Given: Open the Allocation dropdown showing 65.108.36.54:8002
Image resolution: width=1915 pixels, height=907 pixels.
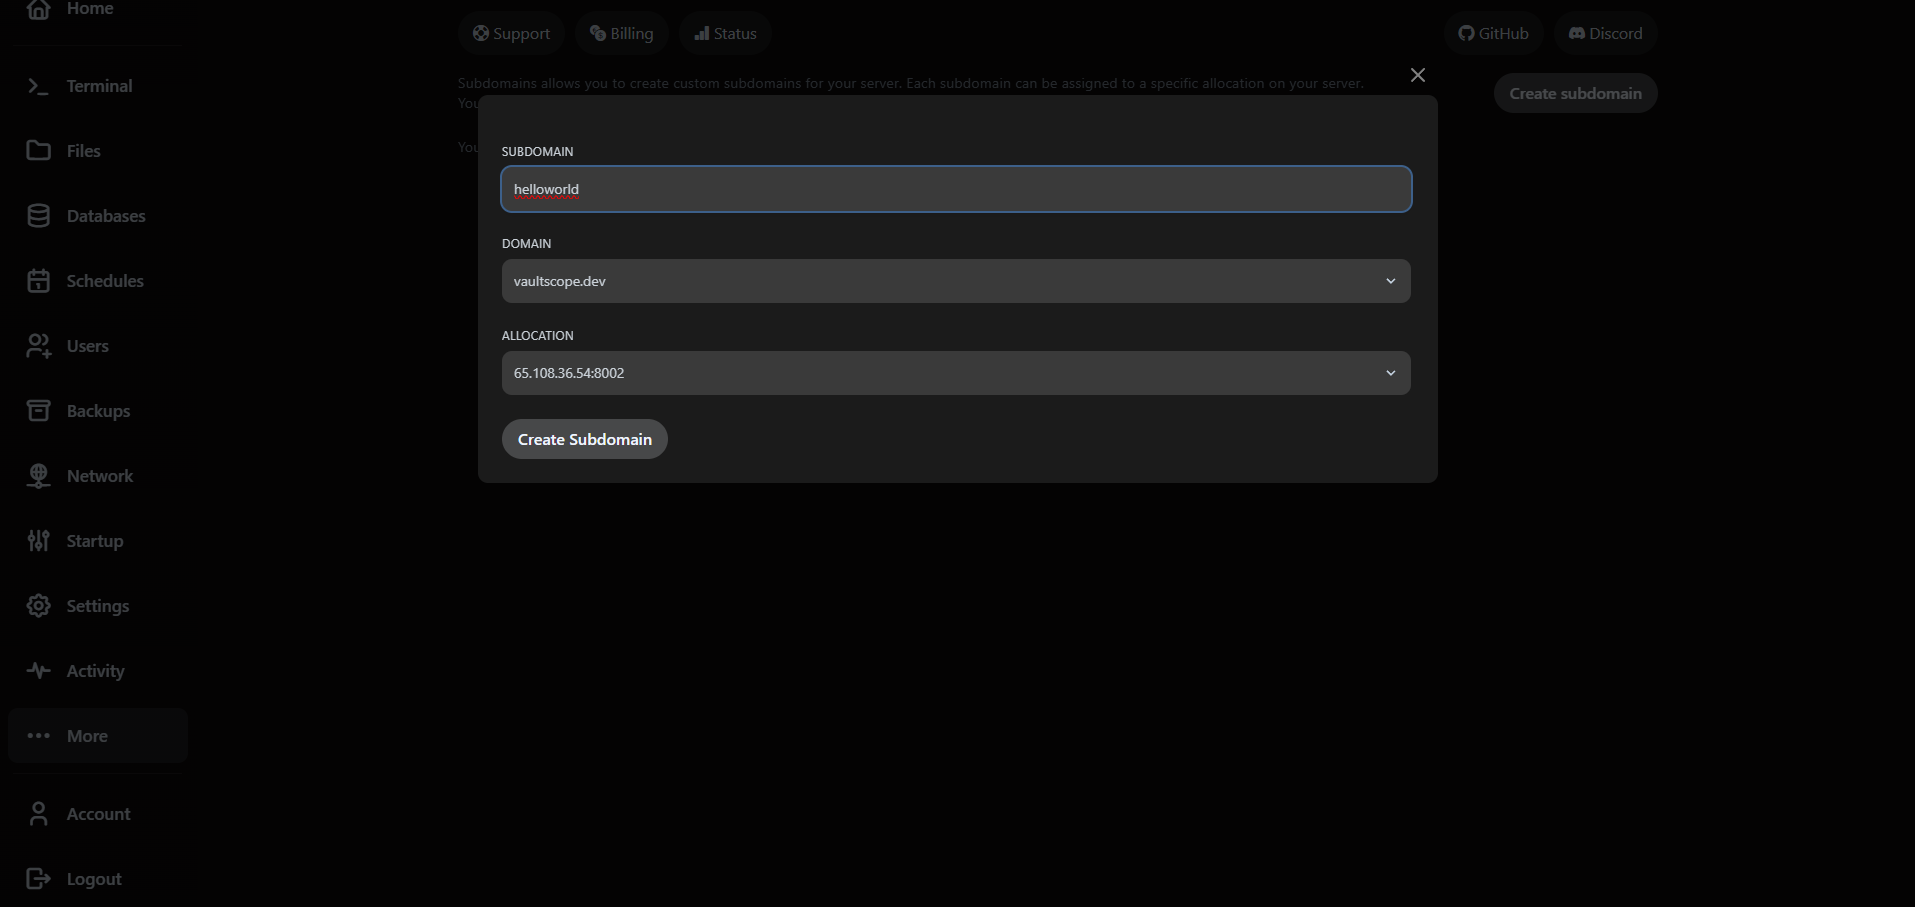Looking at the screenshot, I should tap(955, 372).
